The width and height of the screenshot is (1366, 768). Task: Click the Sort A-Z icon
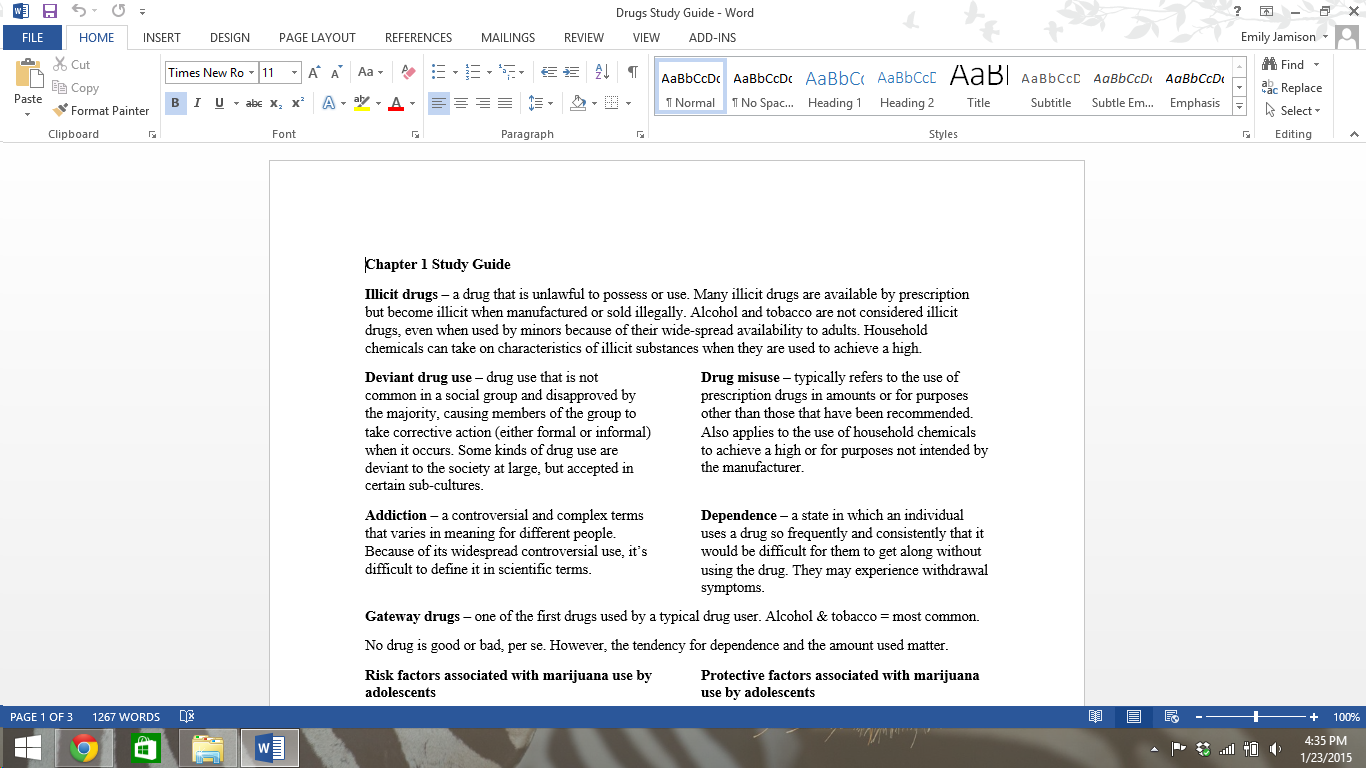[602, 72]
